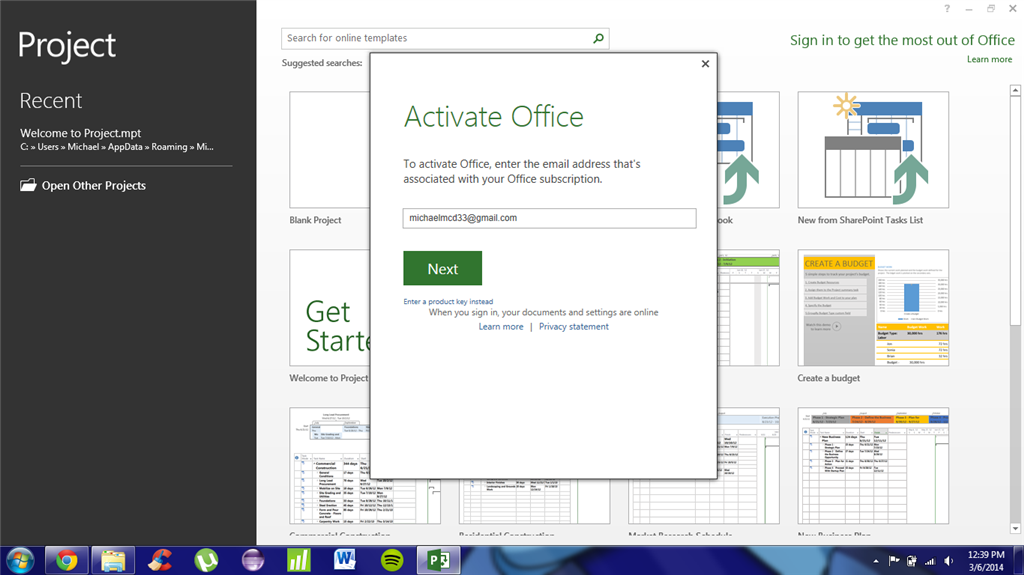
Task: Open Learn more link in Activate dialog
Action: (501, 327)
